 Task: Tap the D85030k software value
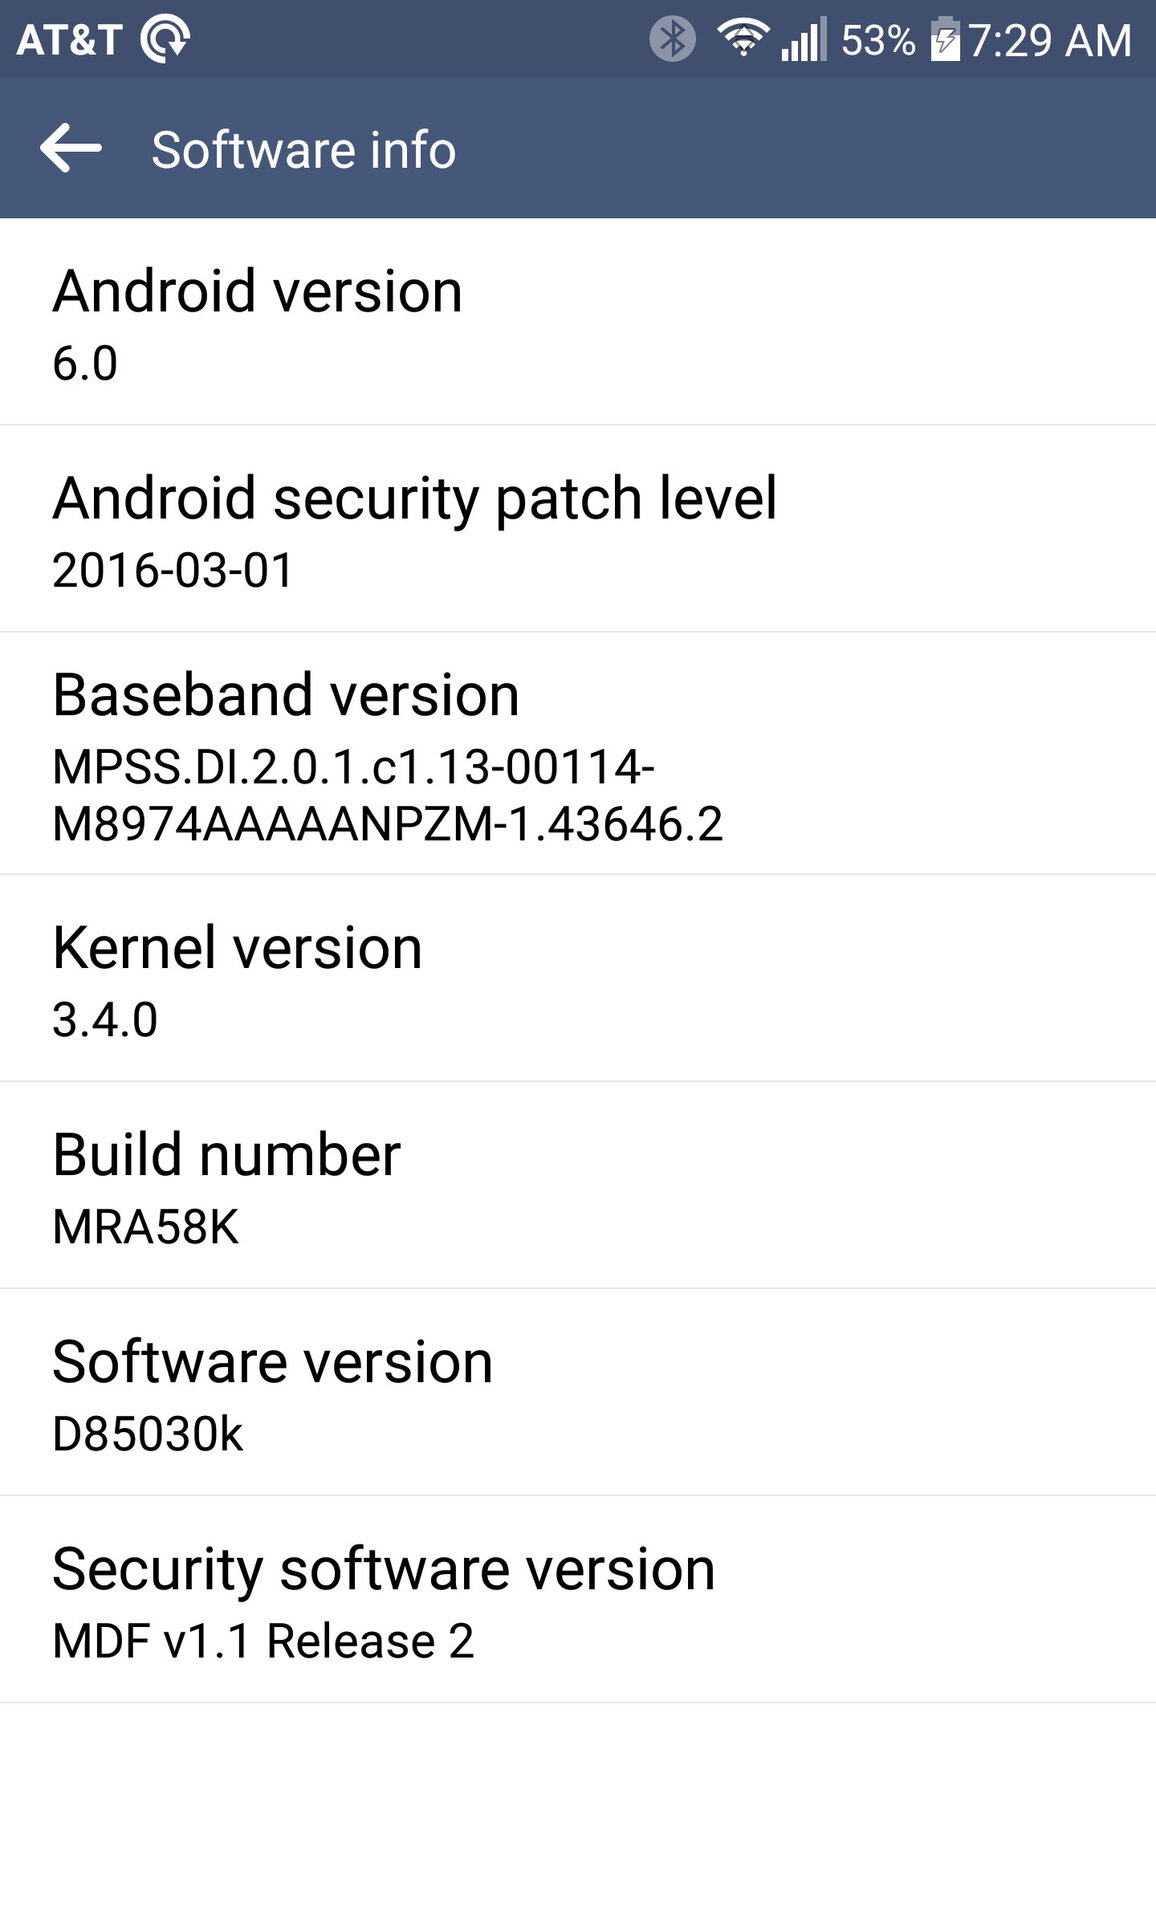[148, 1434]
